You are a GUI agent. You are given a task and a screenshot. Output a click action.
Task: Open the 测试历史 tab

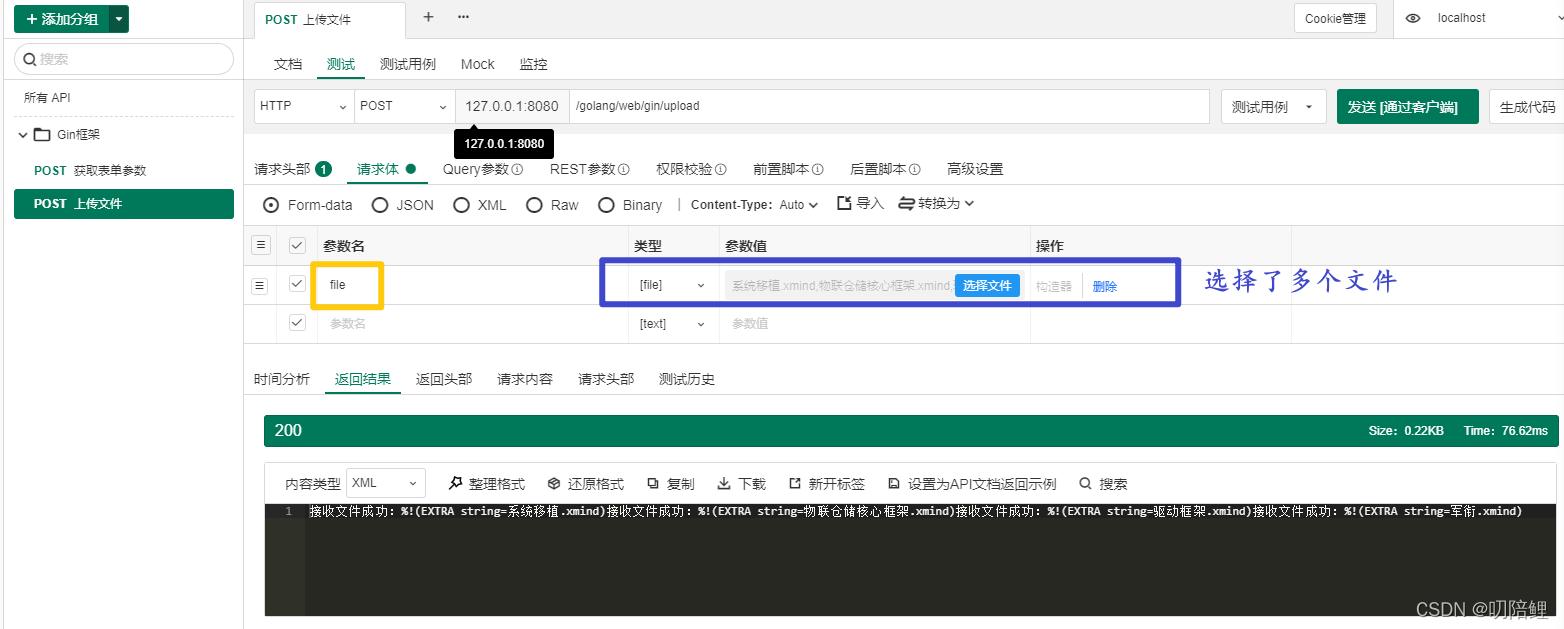coord(687,380)
